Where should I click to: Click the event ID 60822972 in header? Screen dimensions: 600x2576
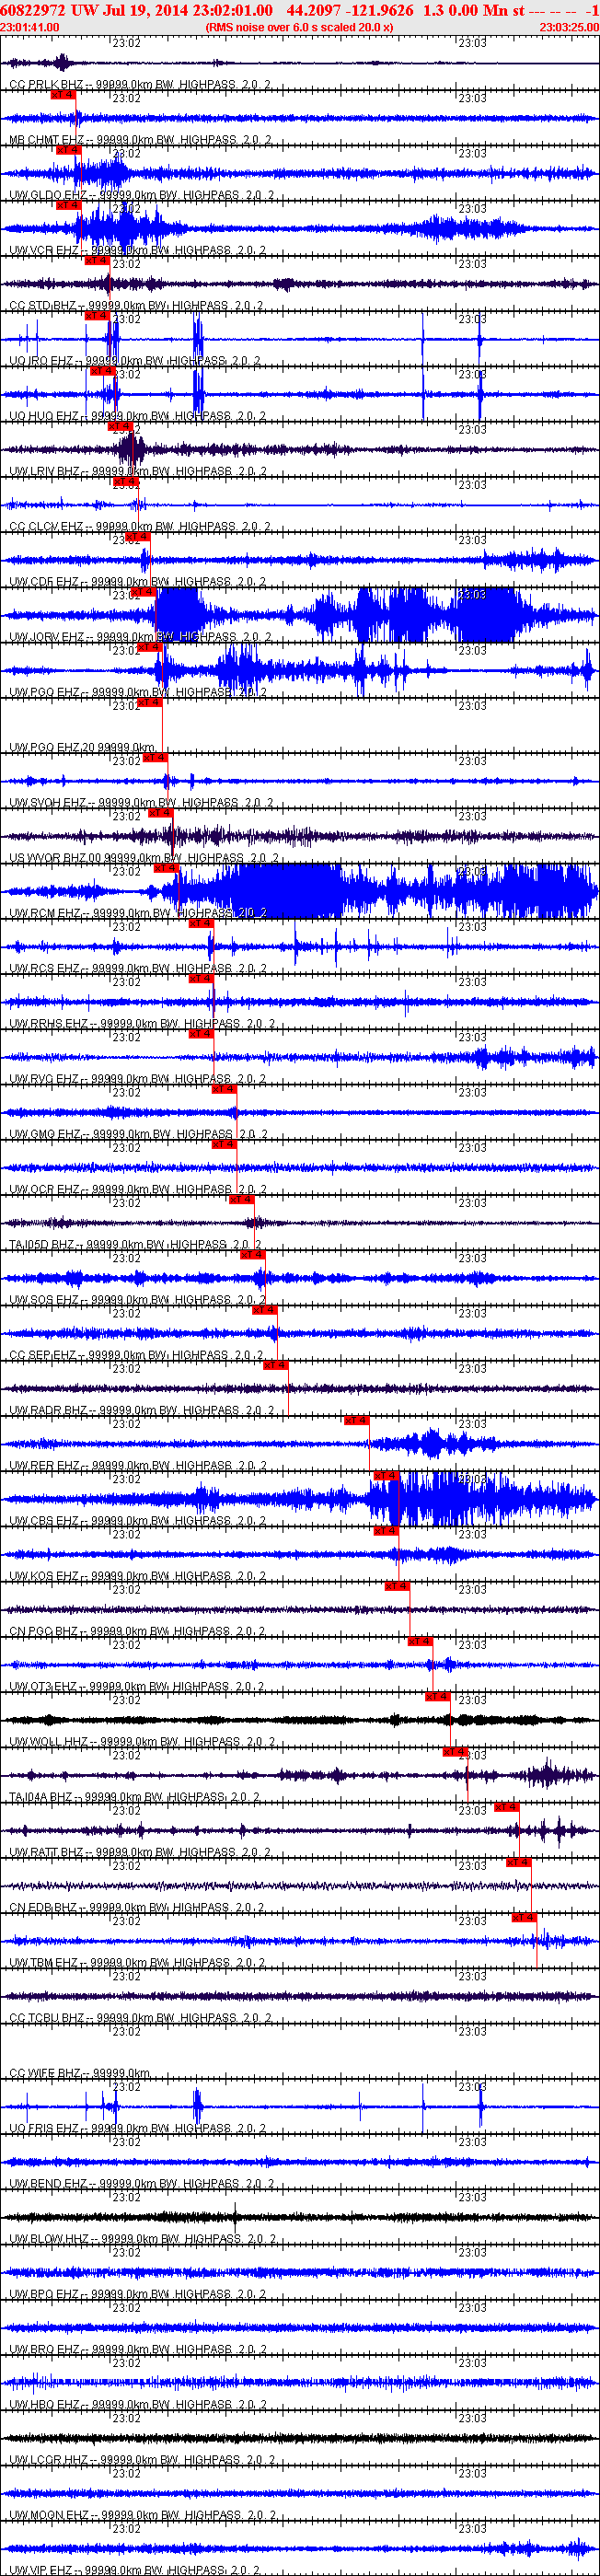click(x=33, y=10)
